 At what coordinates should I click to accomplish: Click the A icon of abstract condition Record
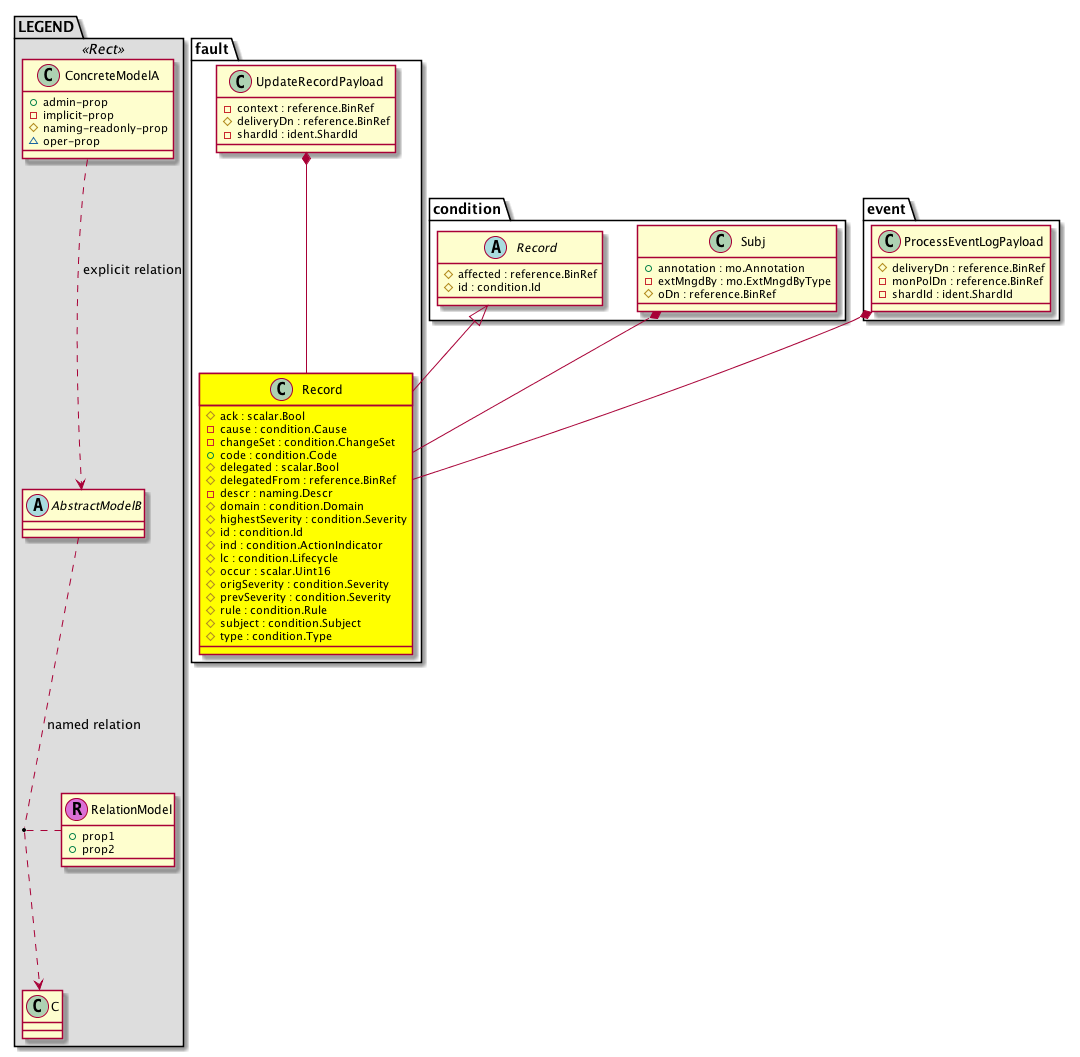(458, 248)
